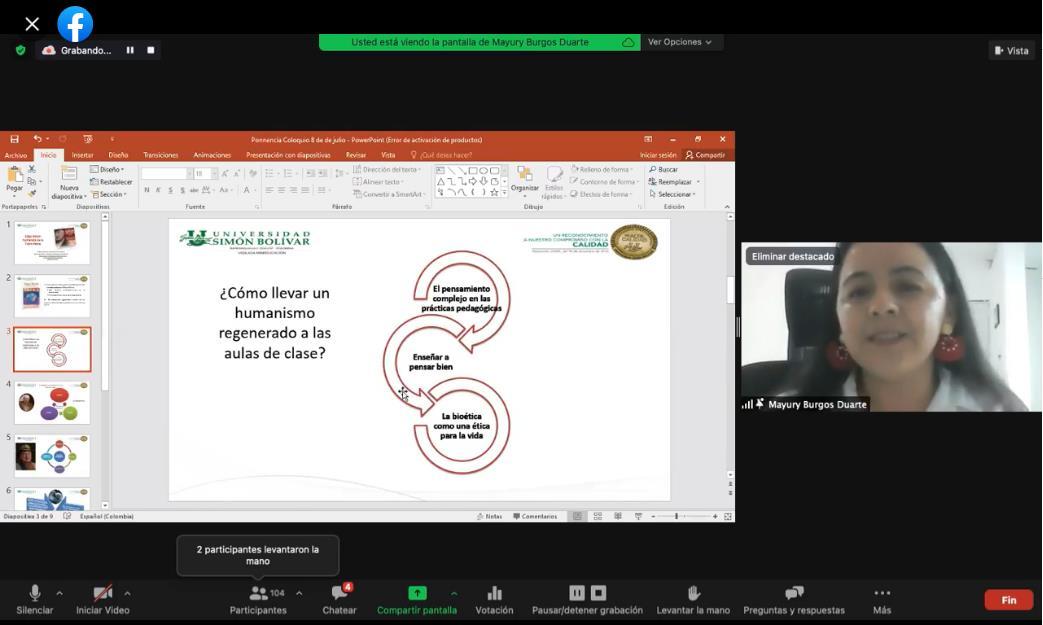Open Zoom Participantes panel
The width and height of the screenshot is (1043, 625).
click(x=258, y=600)
